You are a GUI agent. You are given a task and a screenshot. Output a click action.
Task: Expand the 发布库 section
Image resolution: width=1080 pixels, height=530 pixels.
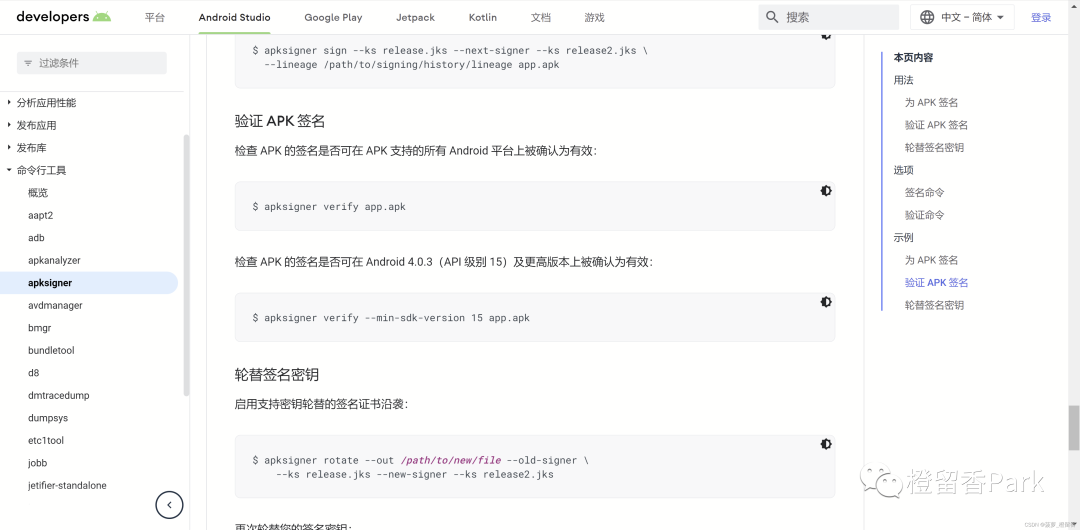click(9, 148)
